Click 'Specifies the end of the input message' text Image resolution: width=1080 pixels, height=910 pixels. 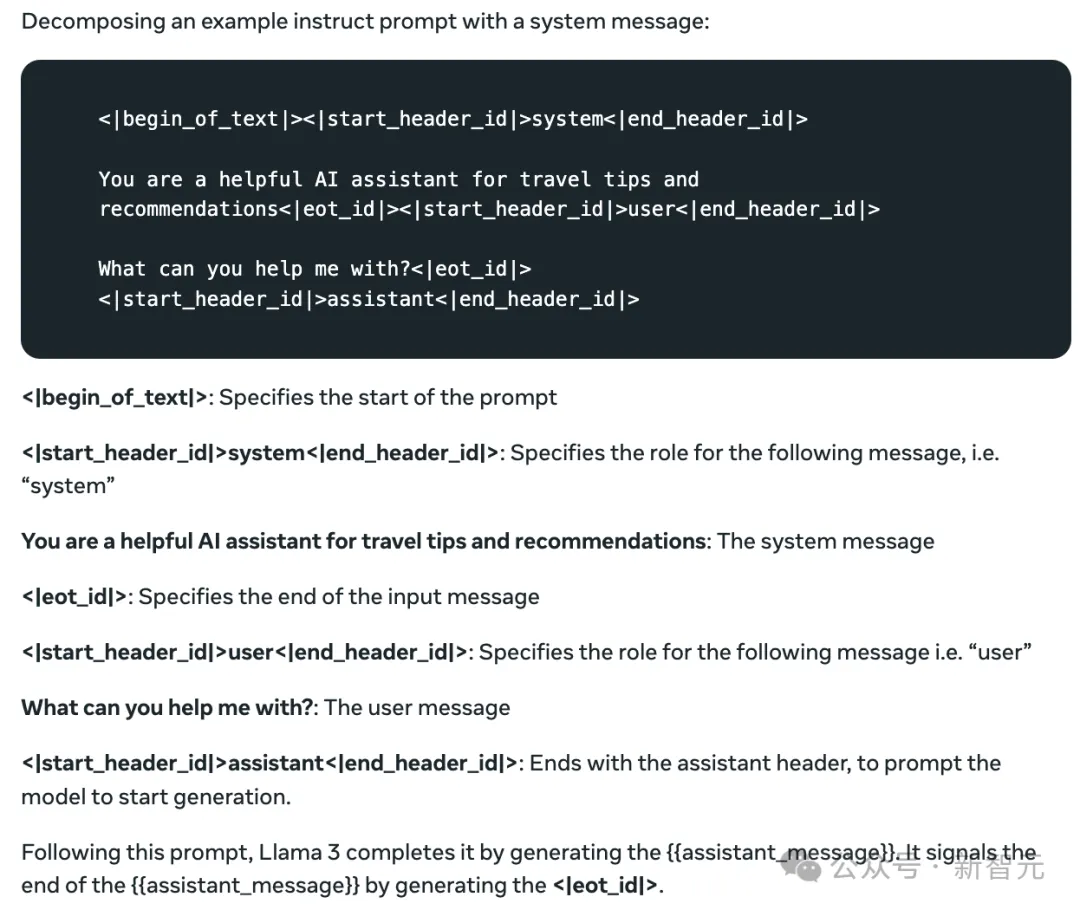(x=339, y=597)
